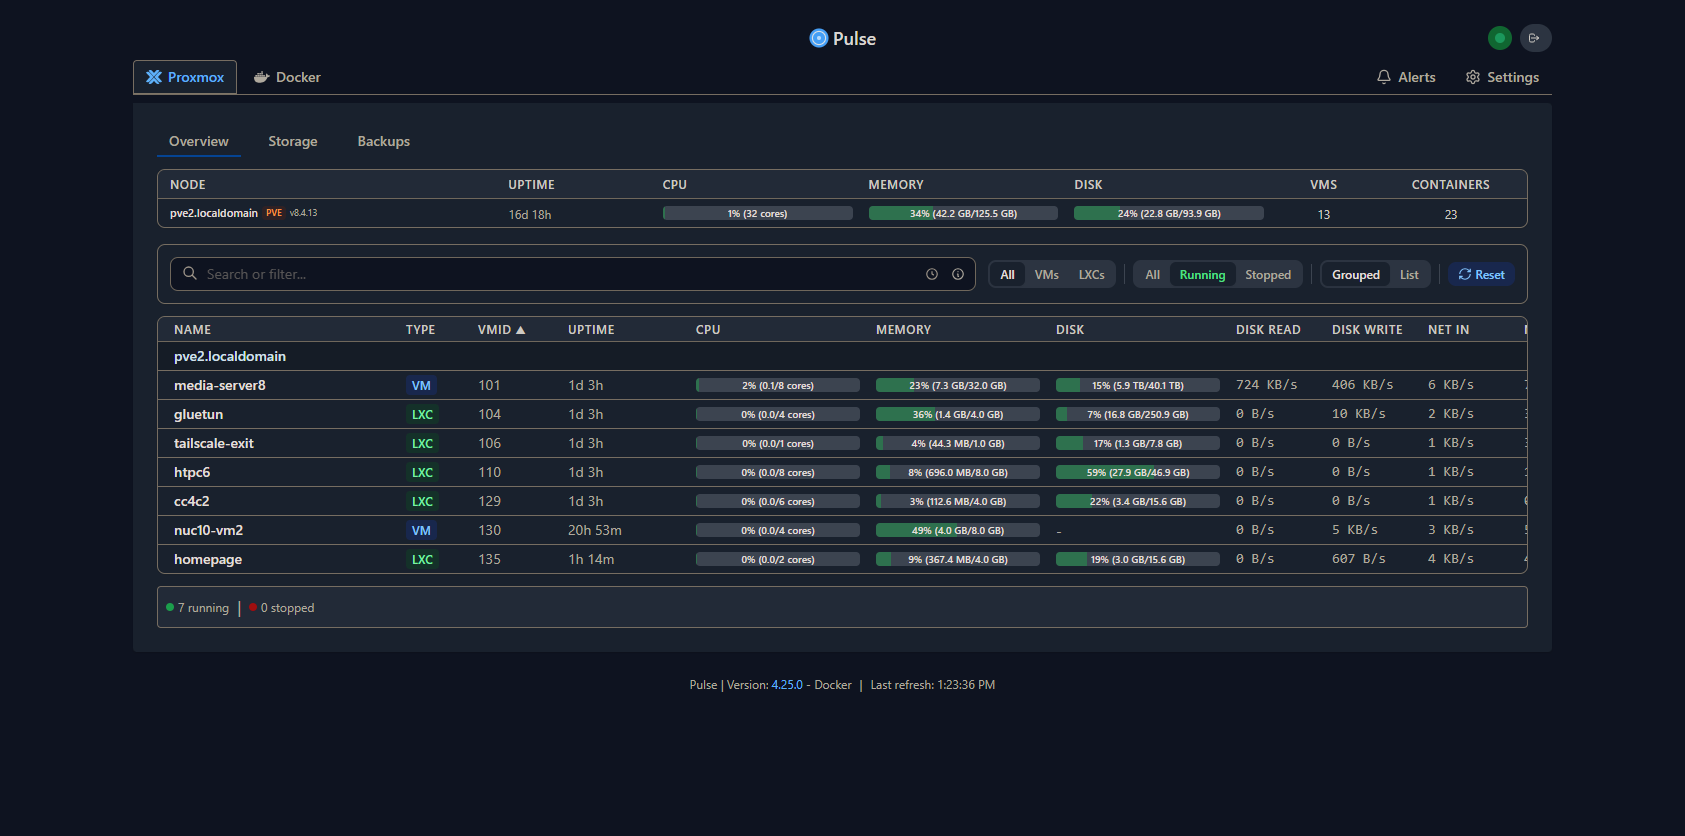Screen dimensions: 1685x836
Task: Click the search history clock icon
Action: [932, 274]
